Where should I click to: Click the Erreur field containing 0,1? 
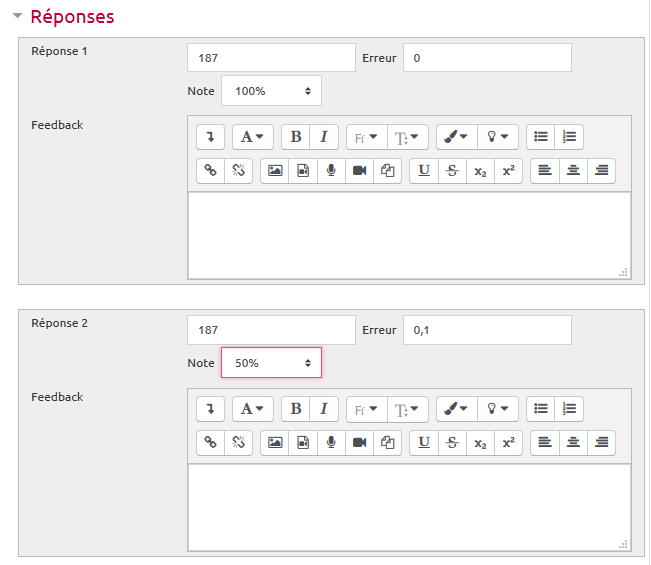click(487, 330)
